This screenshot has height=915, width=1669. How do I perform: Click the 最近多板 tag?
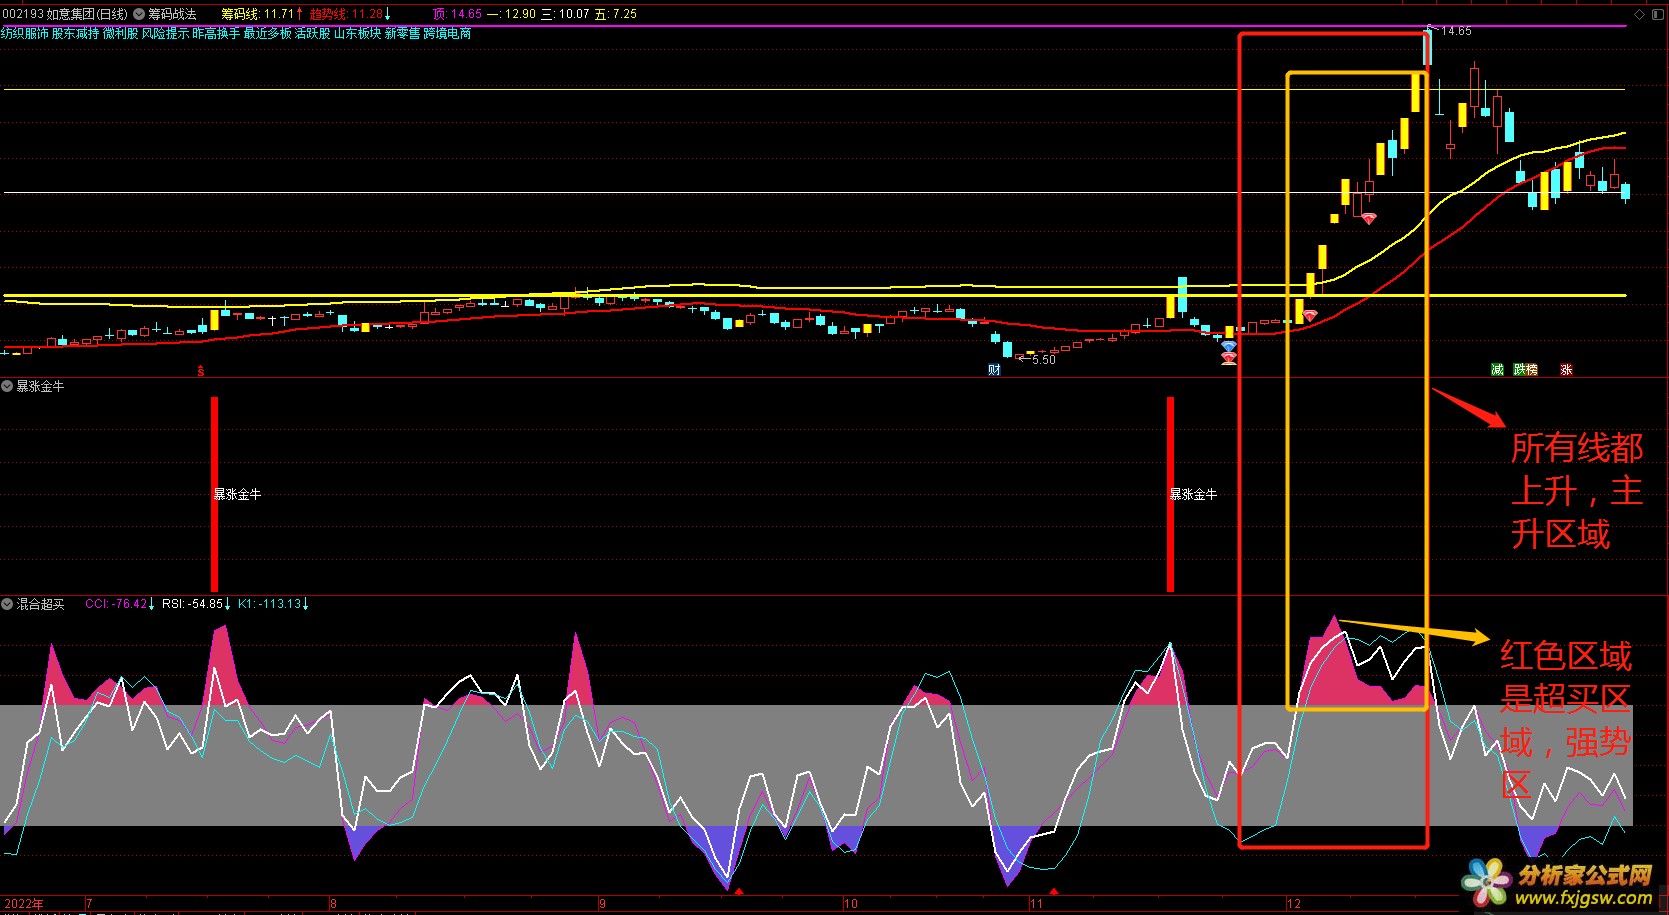tap(267, 33)
